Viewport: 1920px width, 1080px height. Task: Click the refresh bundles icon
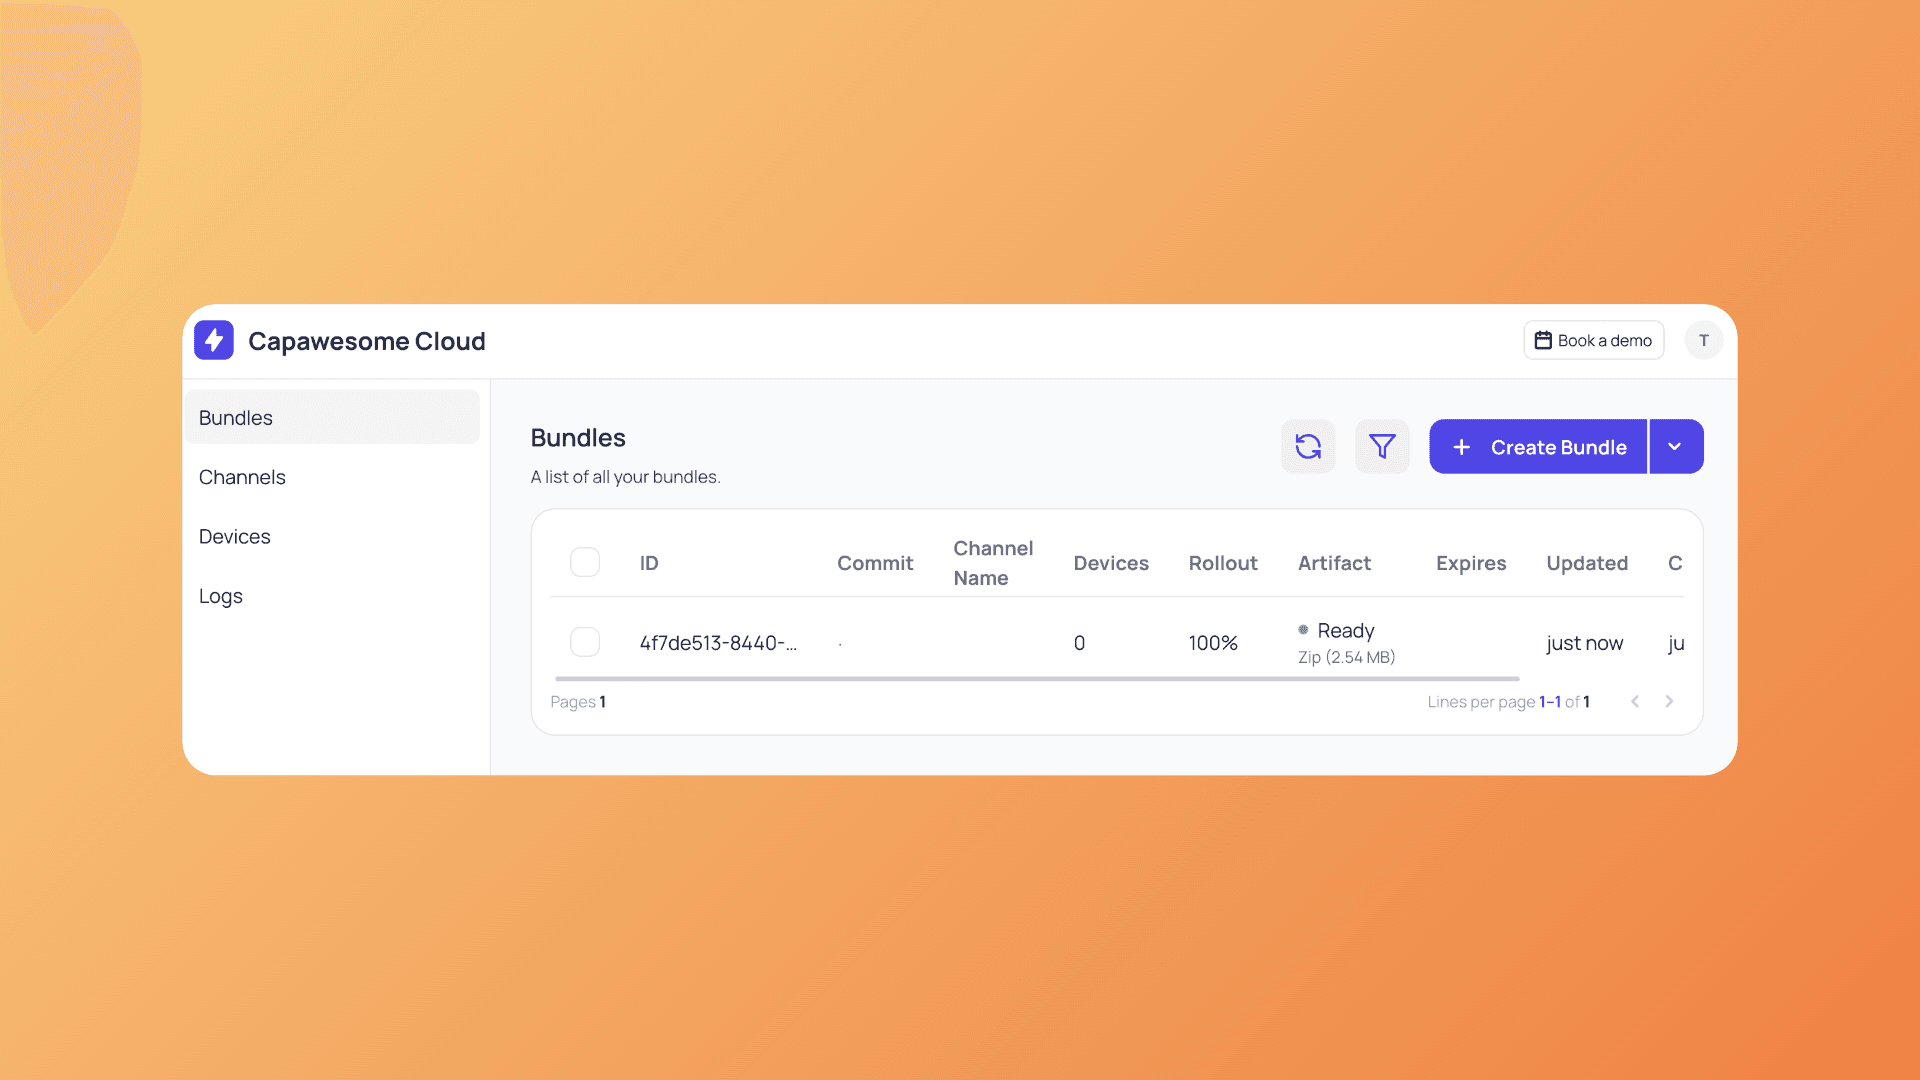pos(1308,446)
